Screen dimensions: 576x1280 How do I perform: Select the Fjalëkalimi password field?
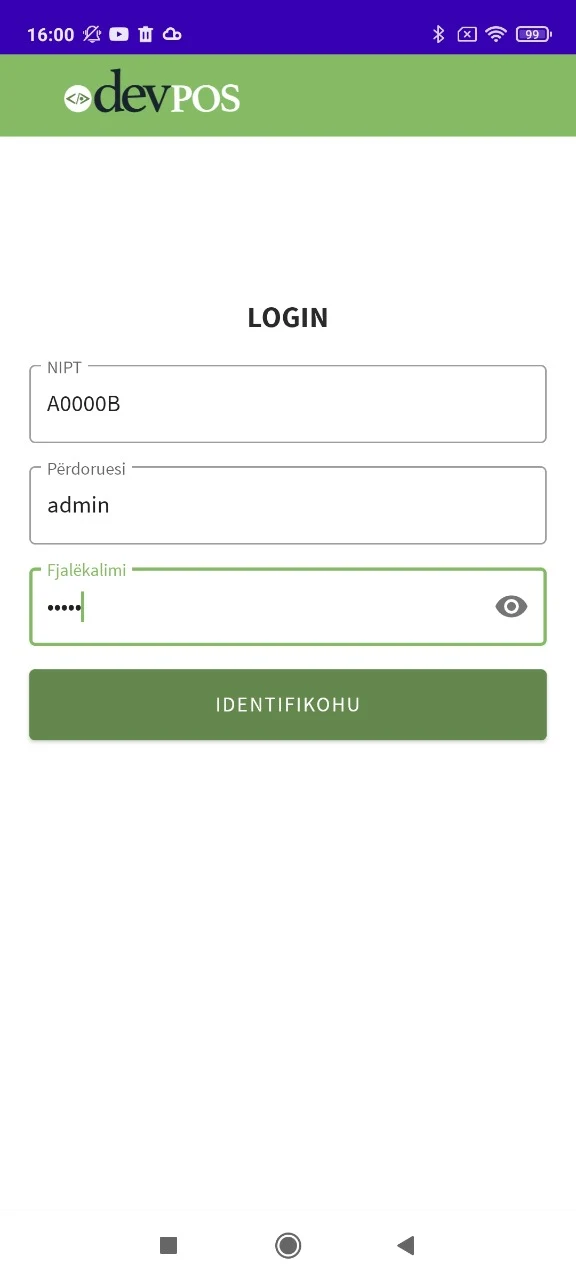point(288,607)
